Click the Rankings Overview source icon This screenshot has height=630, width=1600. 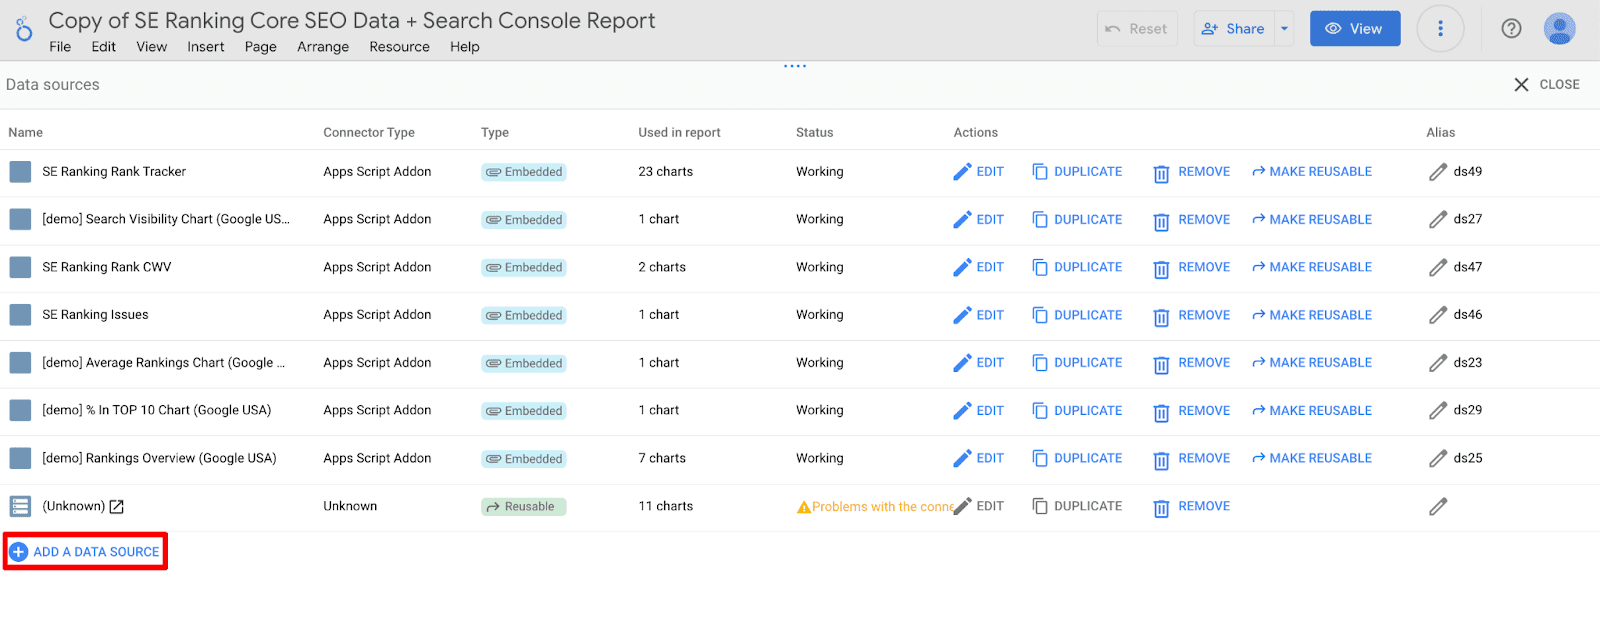(20, 459)
